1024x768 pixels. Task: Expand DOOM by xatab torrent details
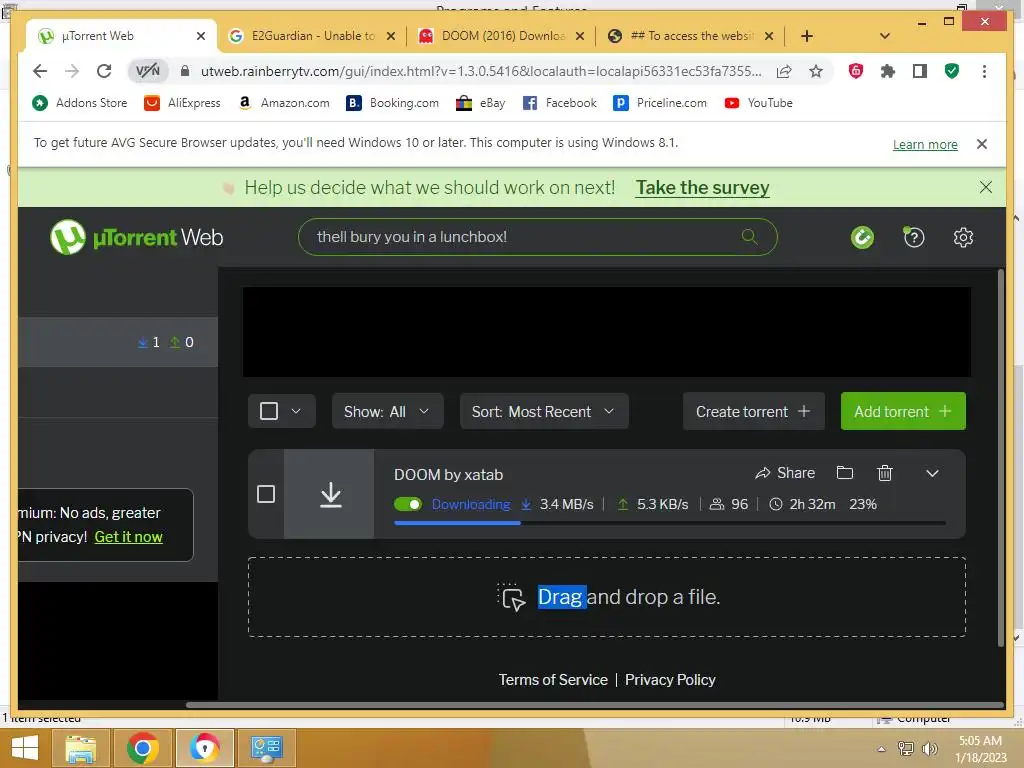click(932, 473)
